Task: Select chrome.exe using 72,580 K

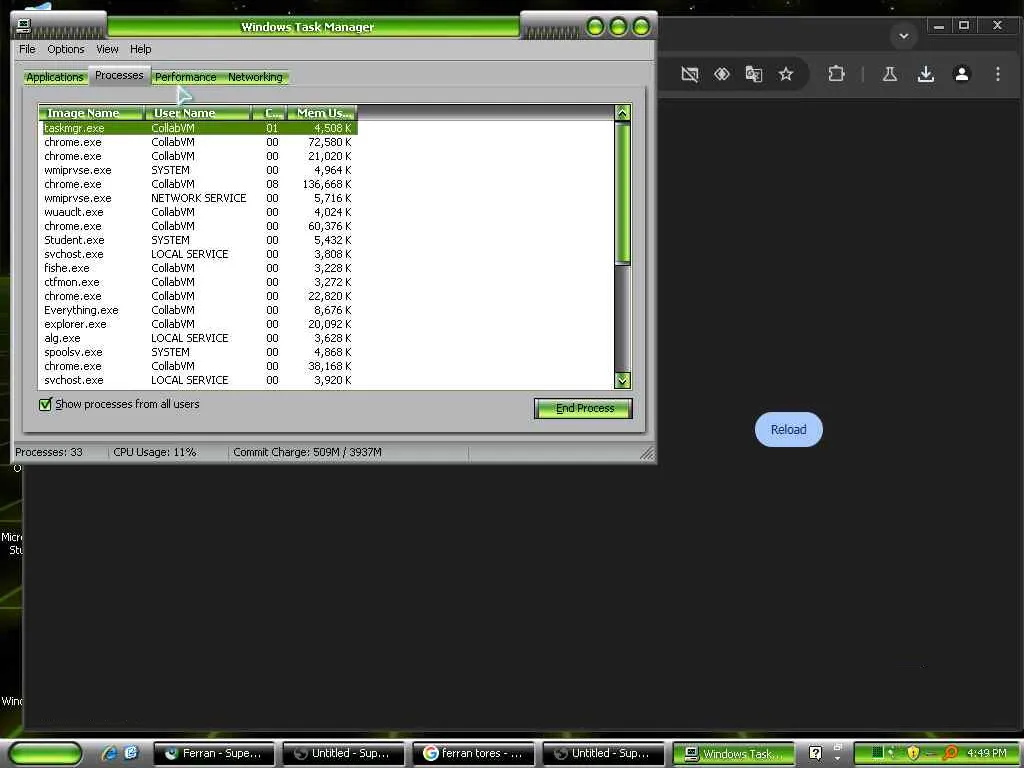Action: [x=198, y=142]
